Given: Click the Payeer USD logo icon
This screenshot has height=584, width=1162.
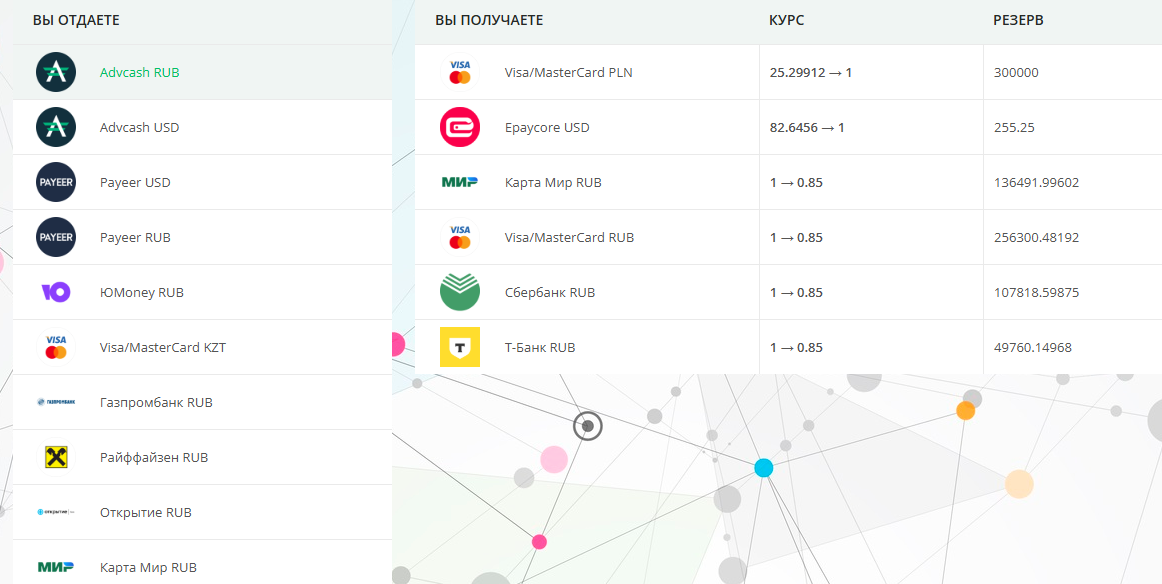Looking at the screenshot, I should (x=56, y=182).
